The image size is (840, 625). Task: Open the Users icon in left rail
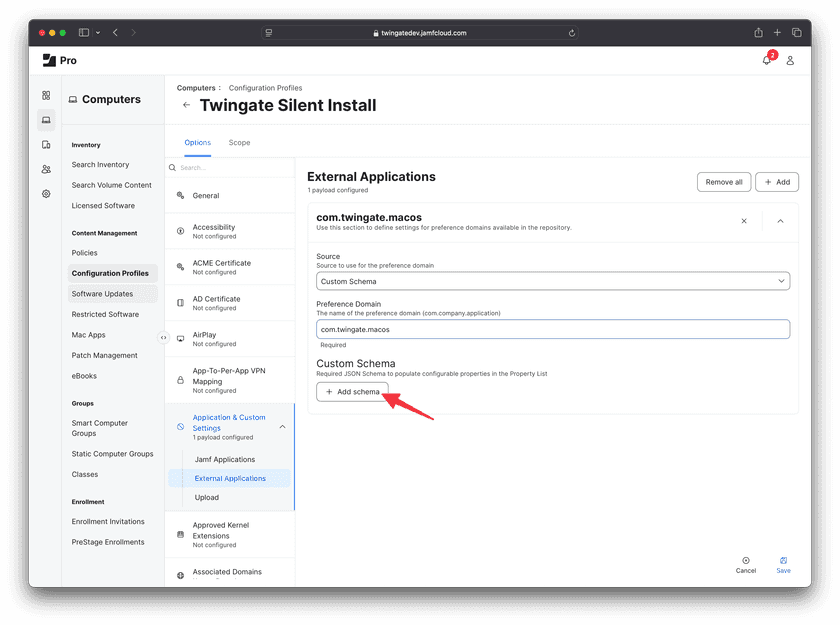coord(46,169)
